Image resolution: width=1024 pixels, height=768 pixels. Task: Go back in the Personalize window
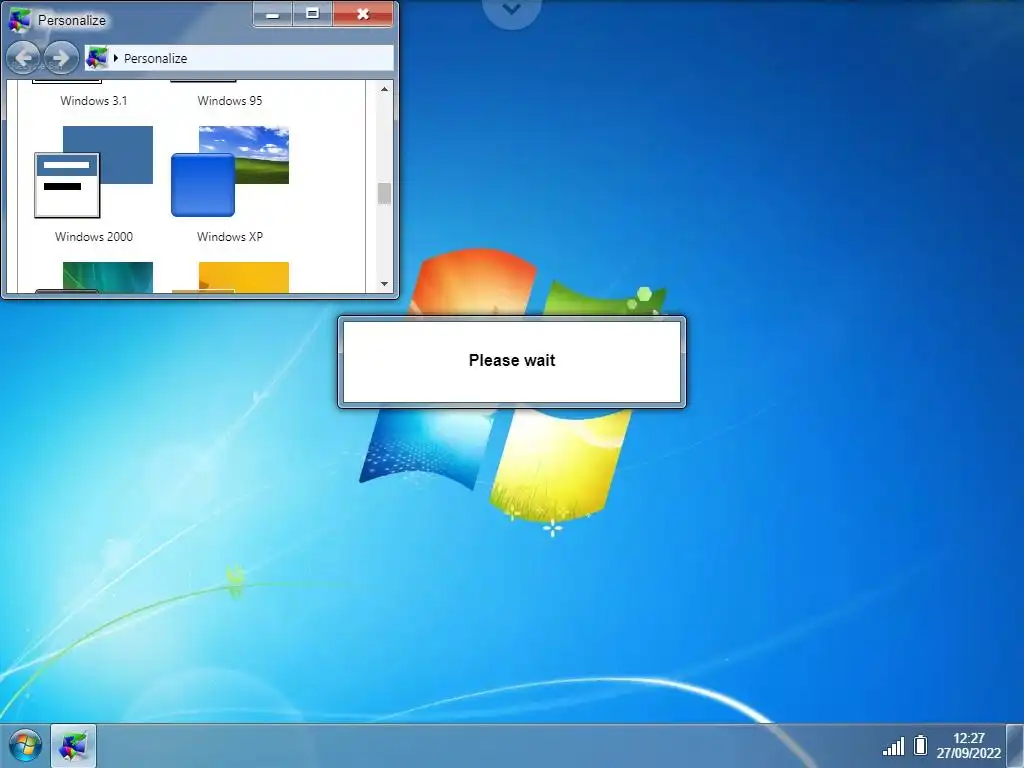pyautogui.click(x=23, y=58)
